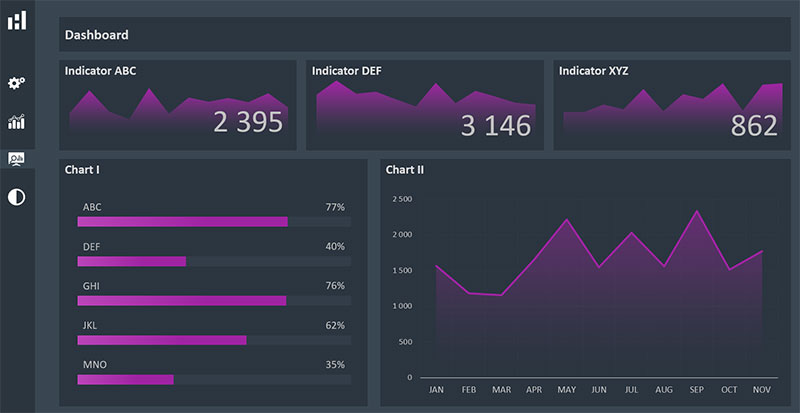Open the bar chart with trend line icon
Screen dimensions: 800x413
click(x=17, y=122)
